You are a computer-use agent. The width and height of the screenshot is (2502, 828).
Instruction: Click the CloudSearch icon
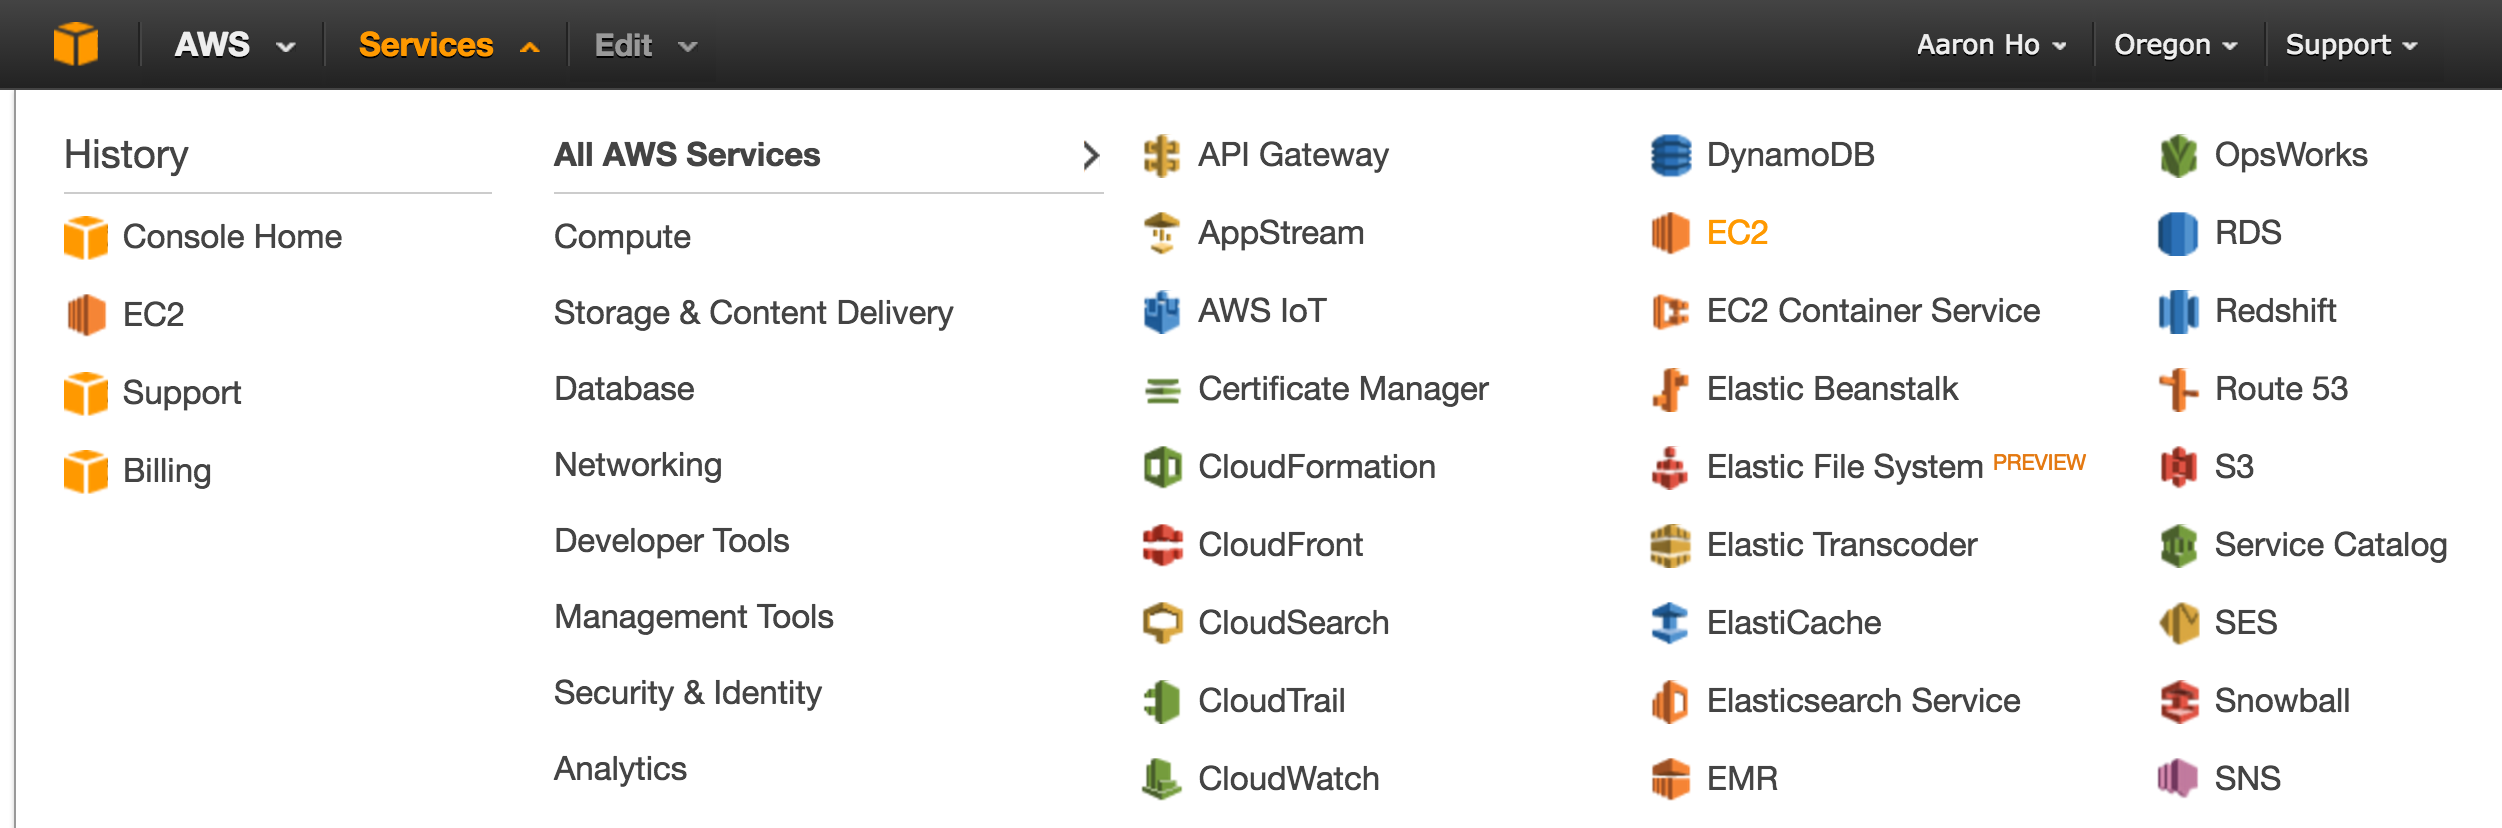[x=1161, y=623]
